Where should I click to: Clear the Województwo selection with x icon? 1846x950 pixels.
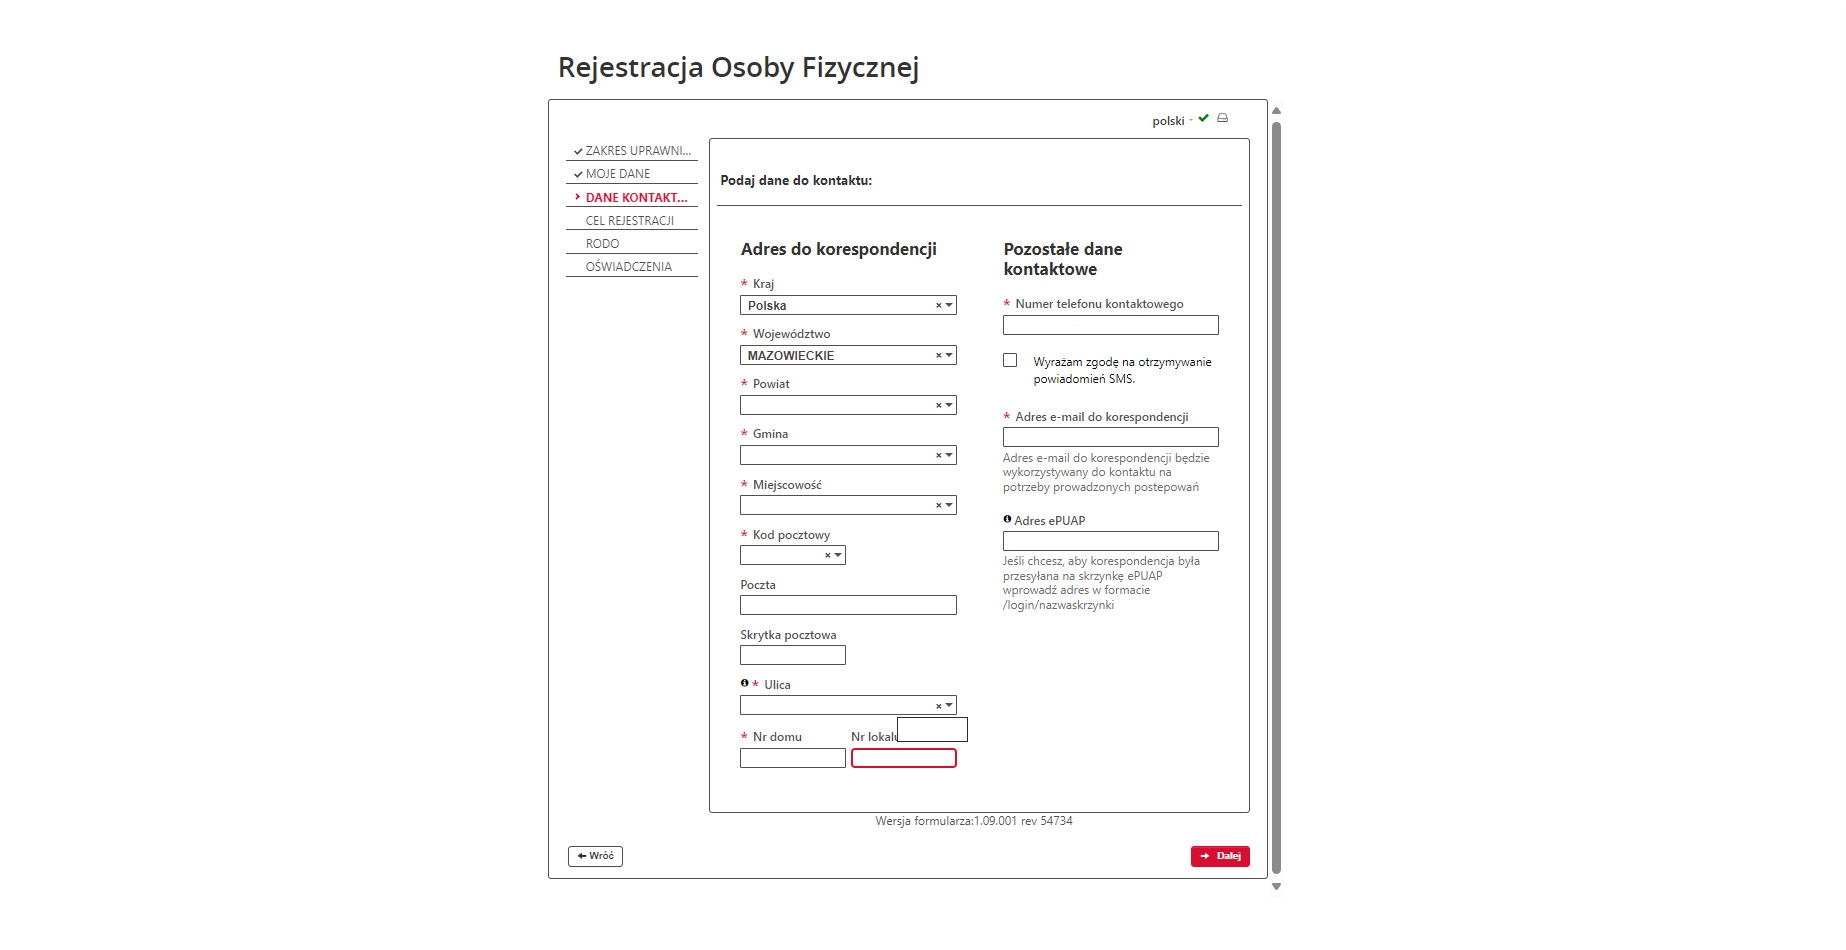[x=938, y=356]
